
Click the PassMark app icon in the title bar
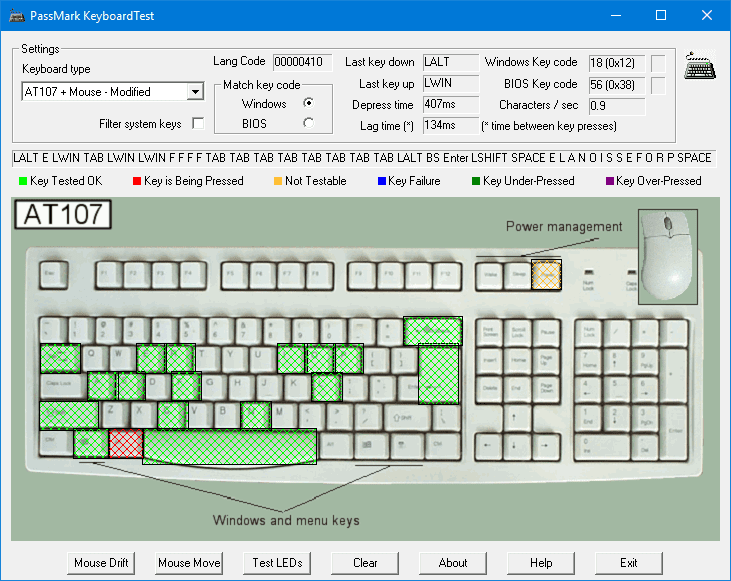(x=16, y=16)
